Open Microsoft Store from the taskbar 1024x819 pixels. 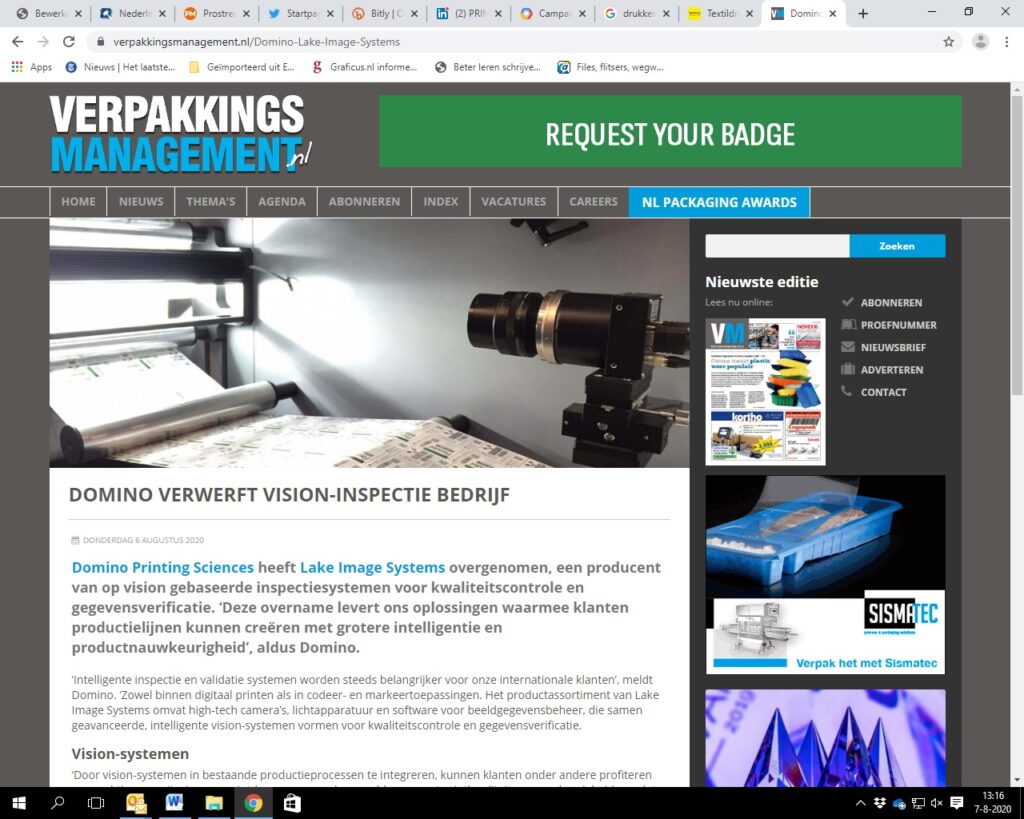[x=292, y=803]
